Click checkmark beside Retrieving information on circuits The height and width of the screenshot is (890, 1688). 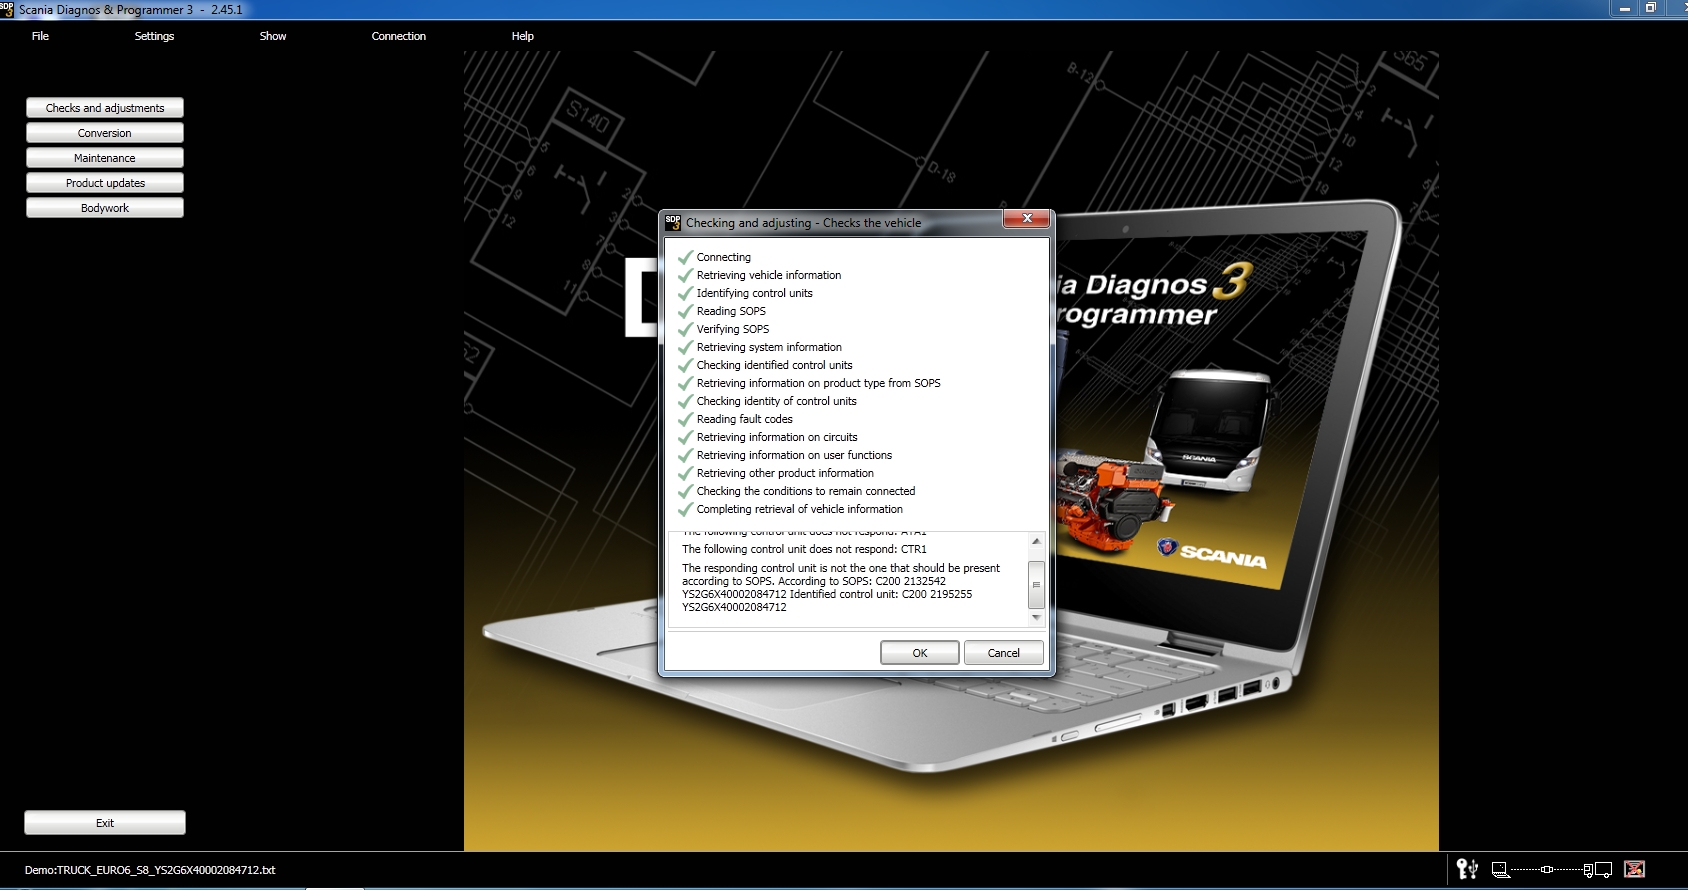pyautogui.click(x=685, y=437)
